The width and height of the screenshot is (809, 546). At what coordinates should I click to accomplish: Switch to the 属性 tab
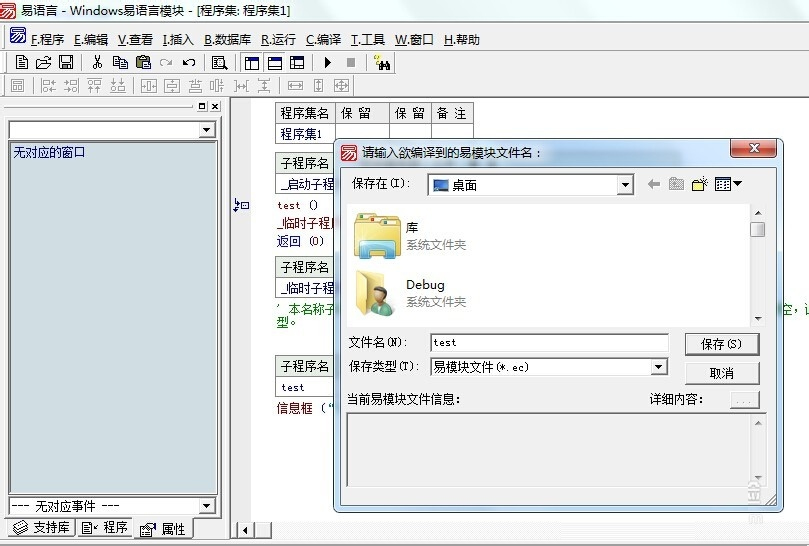(x=163, y=528)
